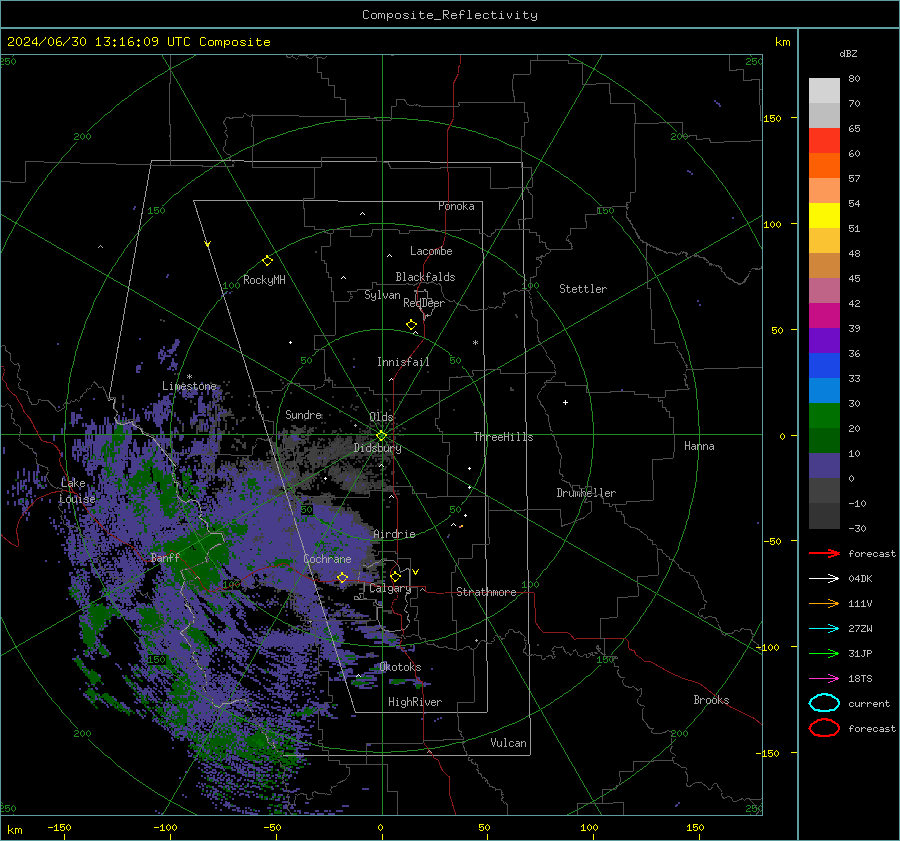Screen dimensions: 900x841
Task: Click the red forecast arrow in legend
Action: pyautogui.click(x=824, y=553)
